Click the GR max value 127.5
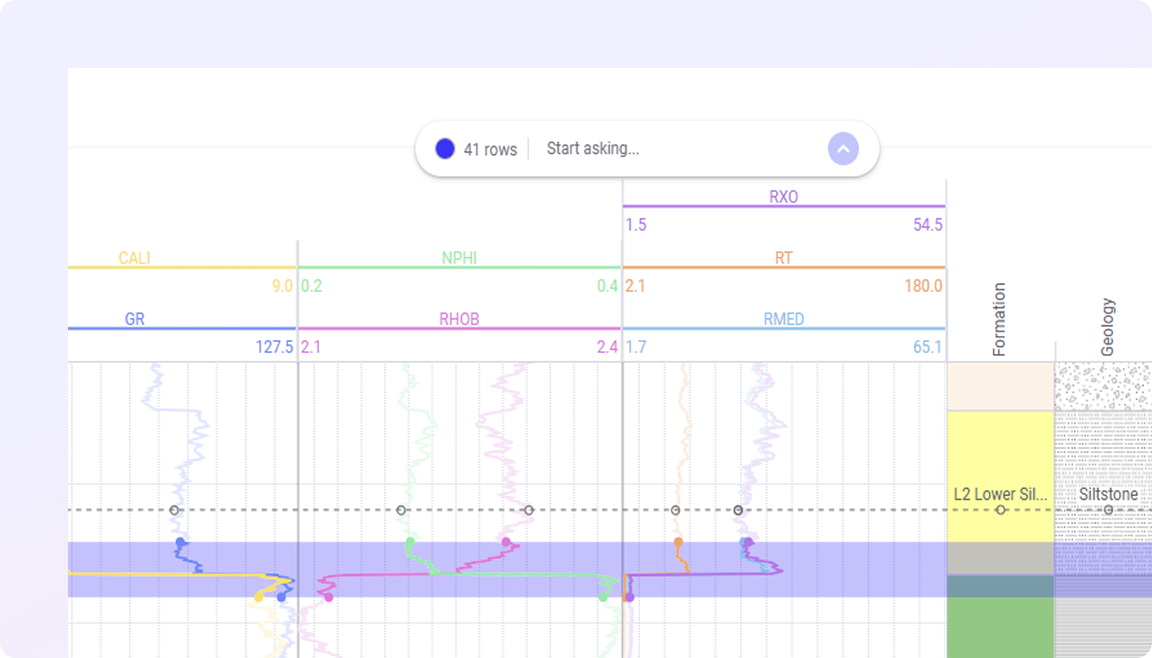Image resolution: width=1152 pixels, height=658 pixels. pyautogui.click(x=274, y=347)
